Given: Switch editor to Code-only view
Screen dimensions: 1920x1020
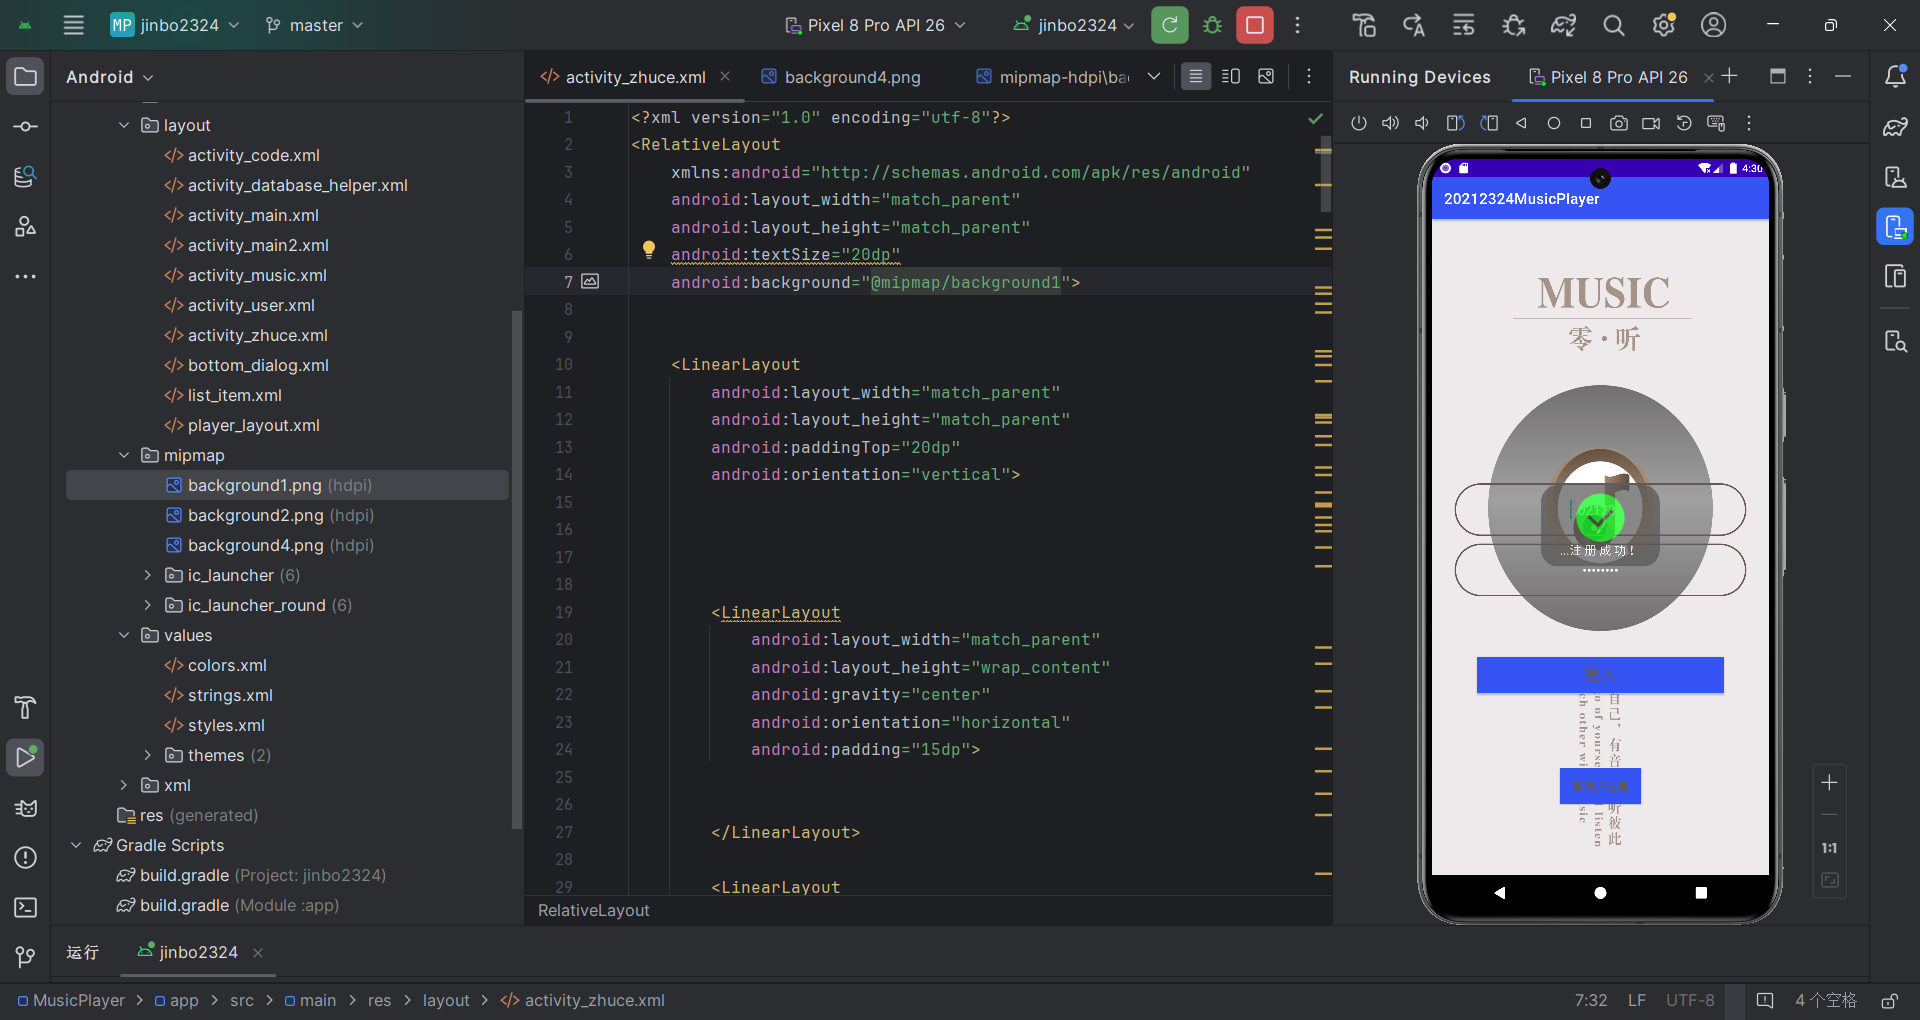Looking at the screenshot, I should pyautogui.click(x=1195, y=77).
